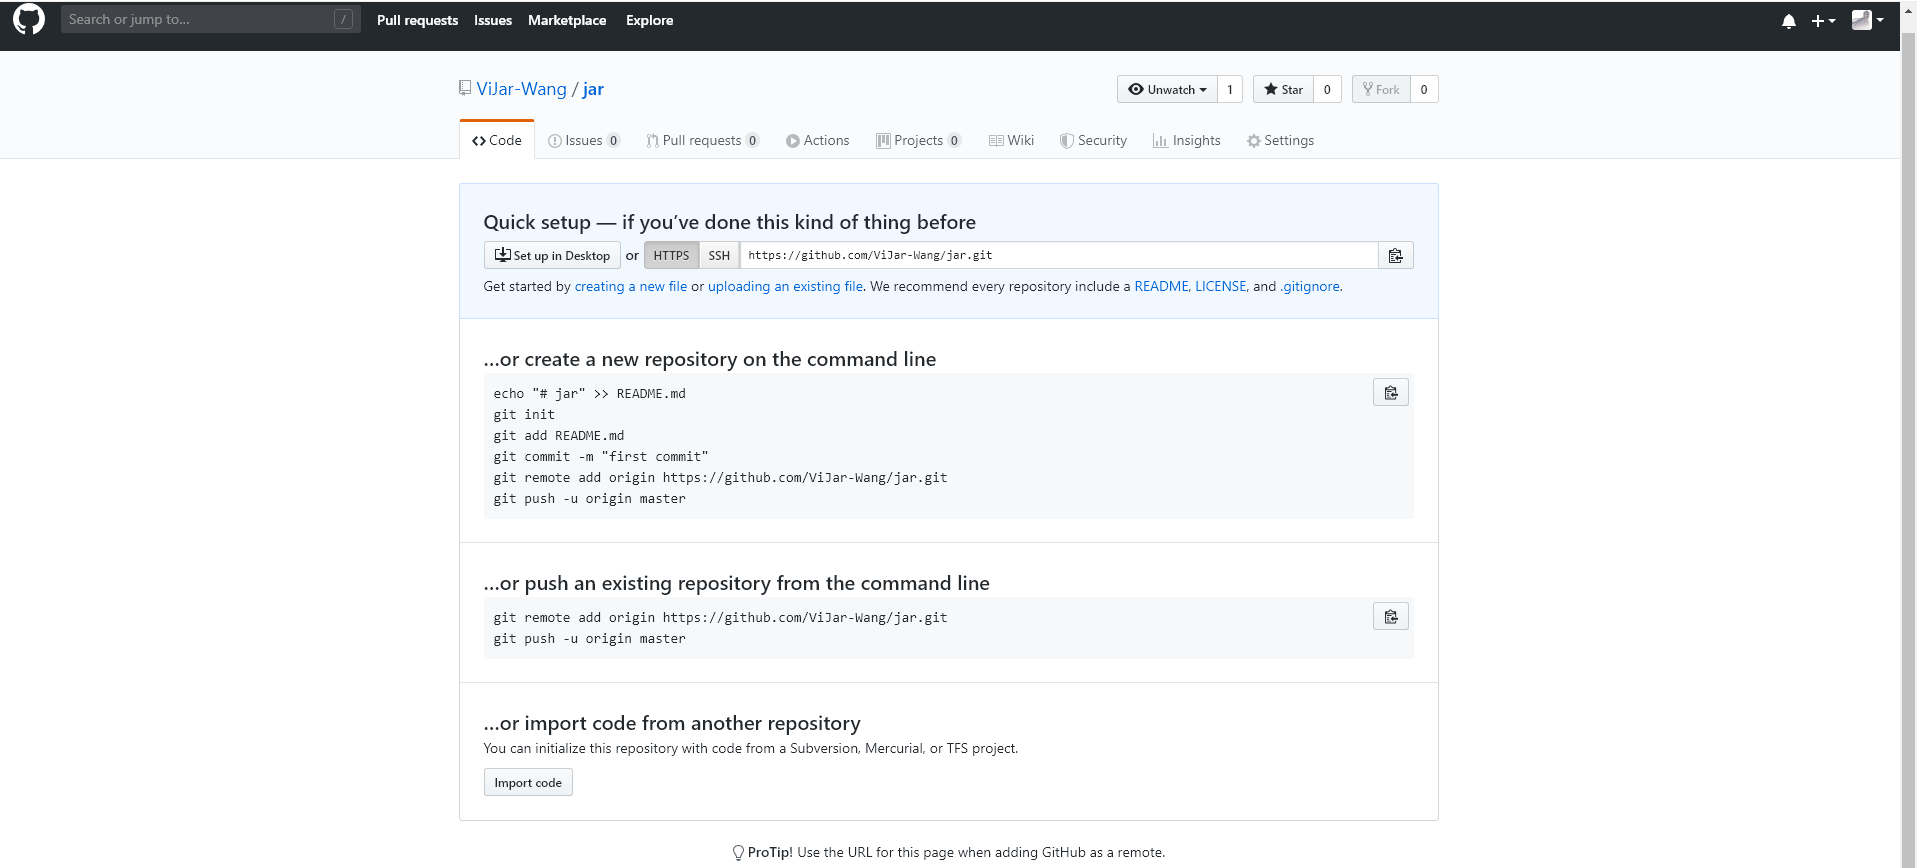Open Marketplace in the top navigation
The height and width of the screenshot is (868, 1917).
pos(567,21)
